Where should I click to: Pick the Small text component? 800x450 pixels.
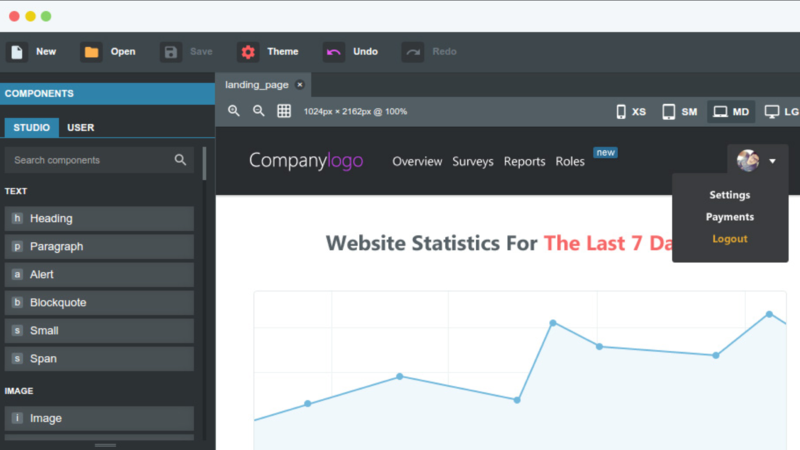[99, 331]
